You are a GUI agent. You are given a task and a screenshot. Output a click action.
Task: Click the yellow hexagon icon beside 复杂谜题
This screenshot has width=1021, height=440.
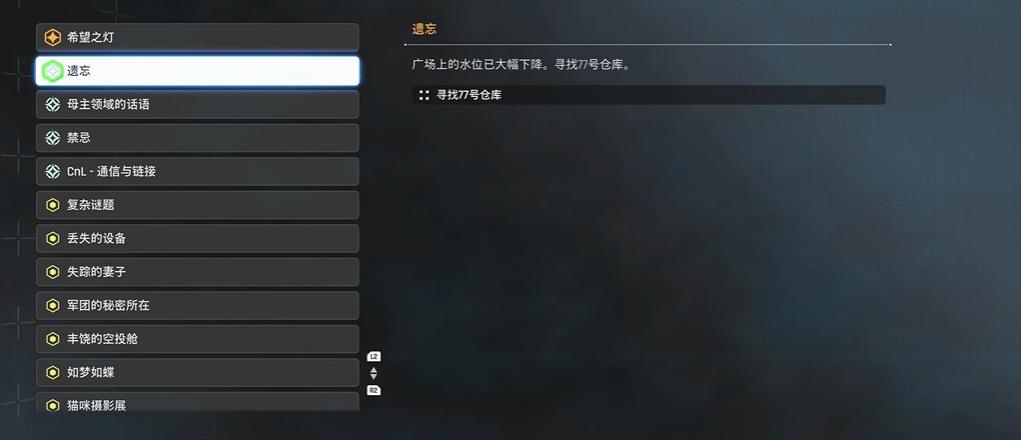pyautogui.click(x=53, y=205)
